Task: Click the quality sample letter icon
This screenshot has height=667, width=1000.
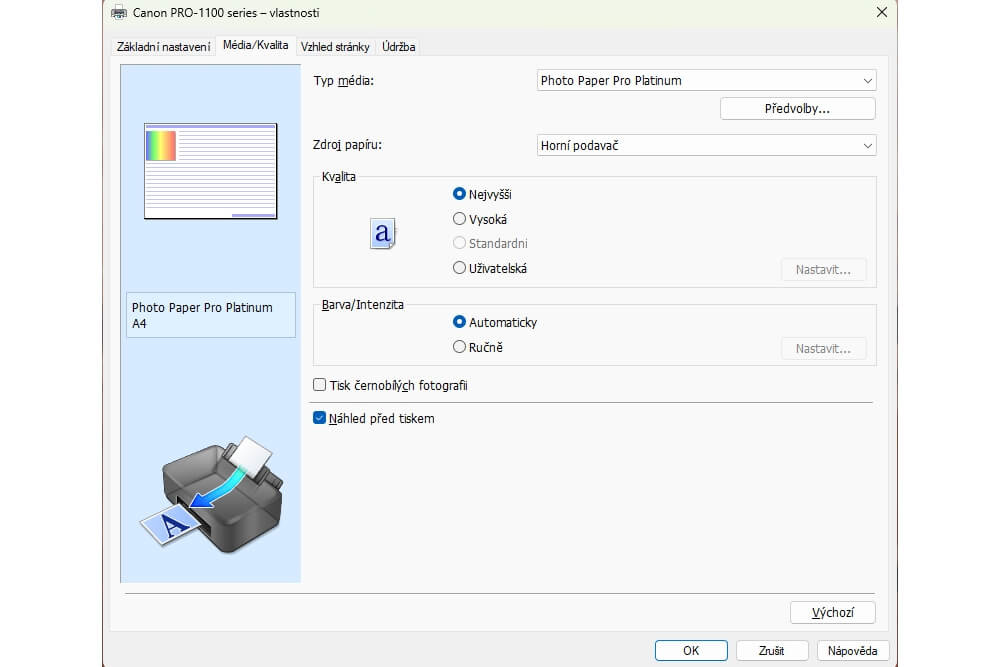Action: point(382,234)
